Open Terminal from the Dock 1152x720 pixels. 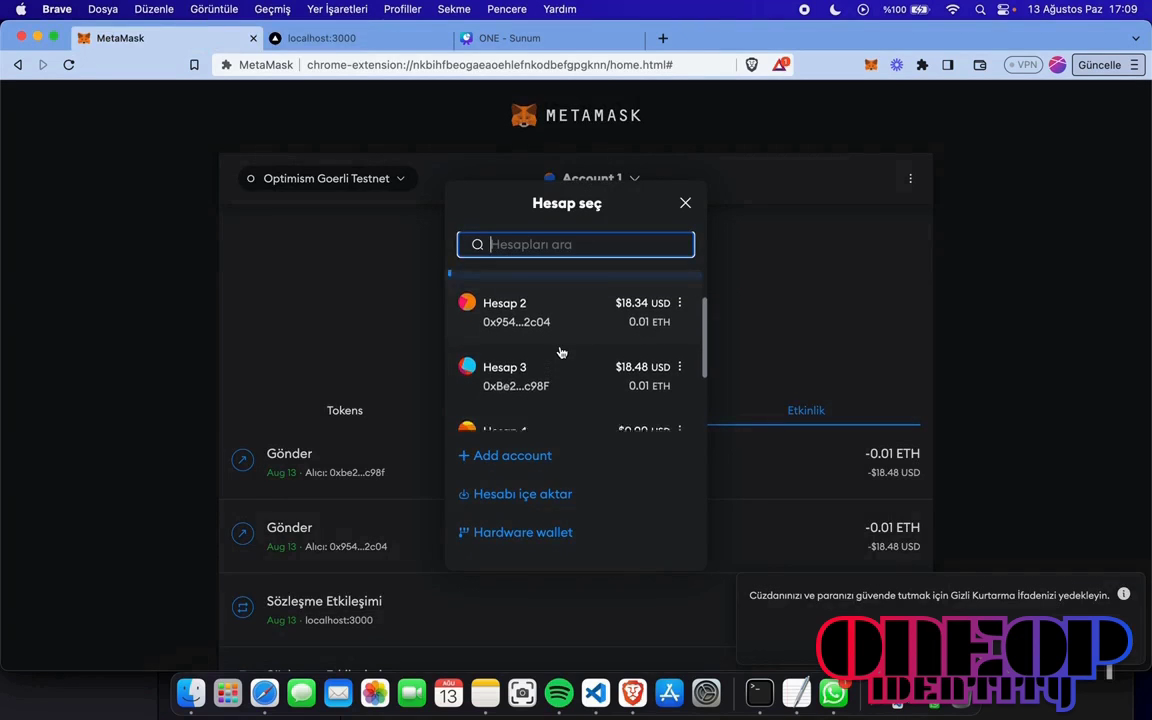tap(760, 693)
